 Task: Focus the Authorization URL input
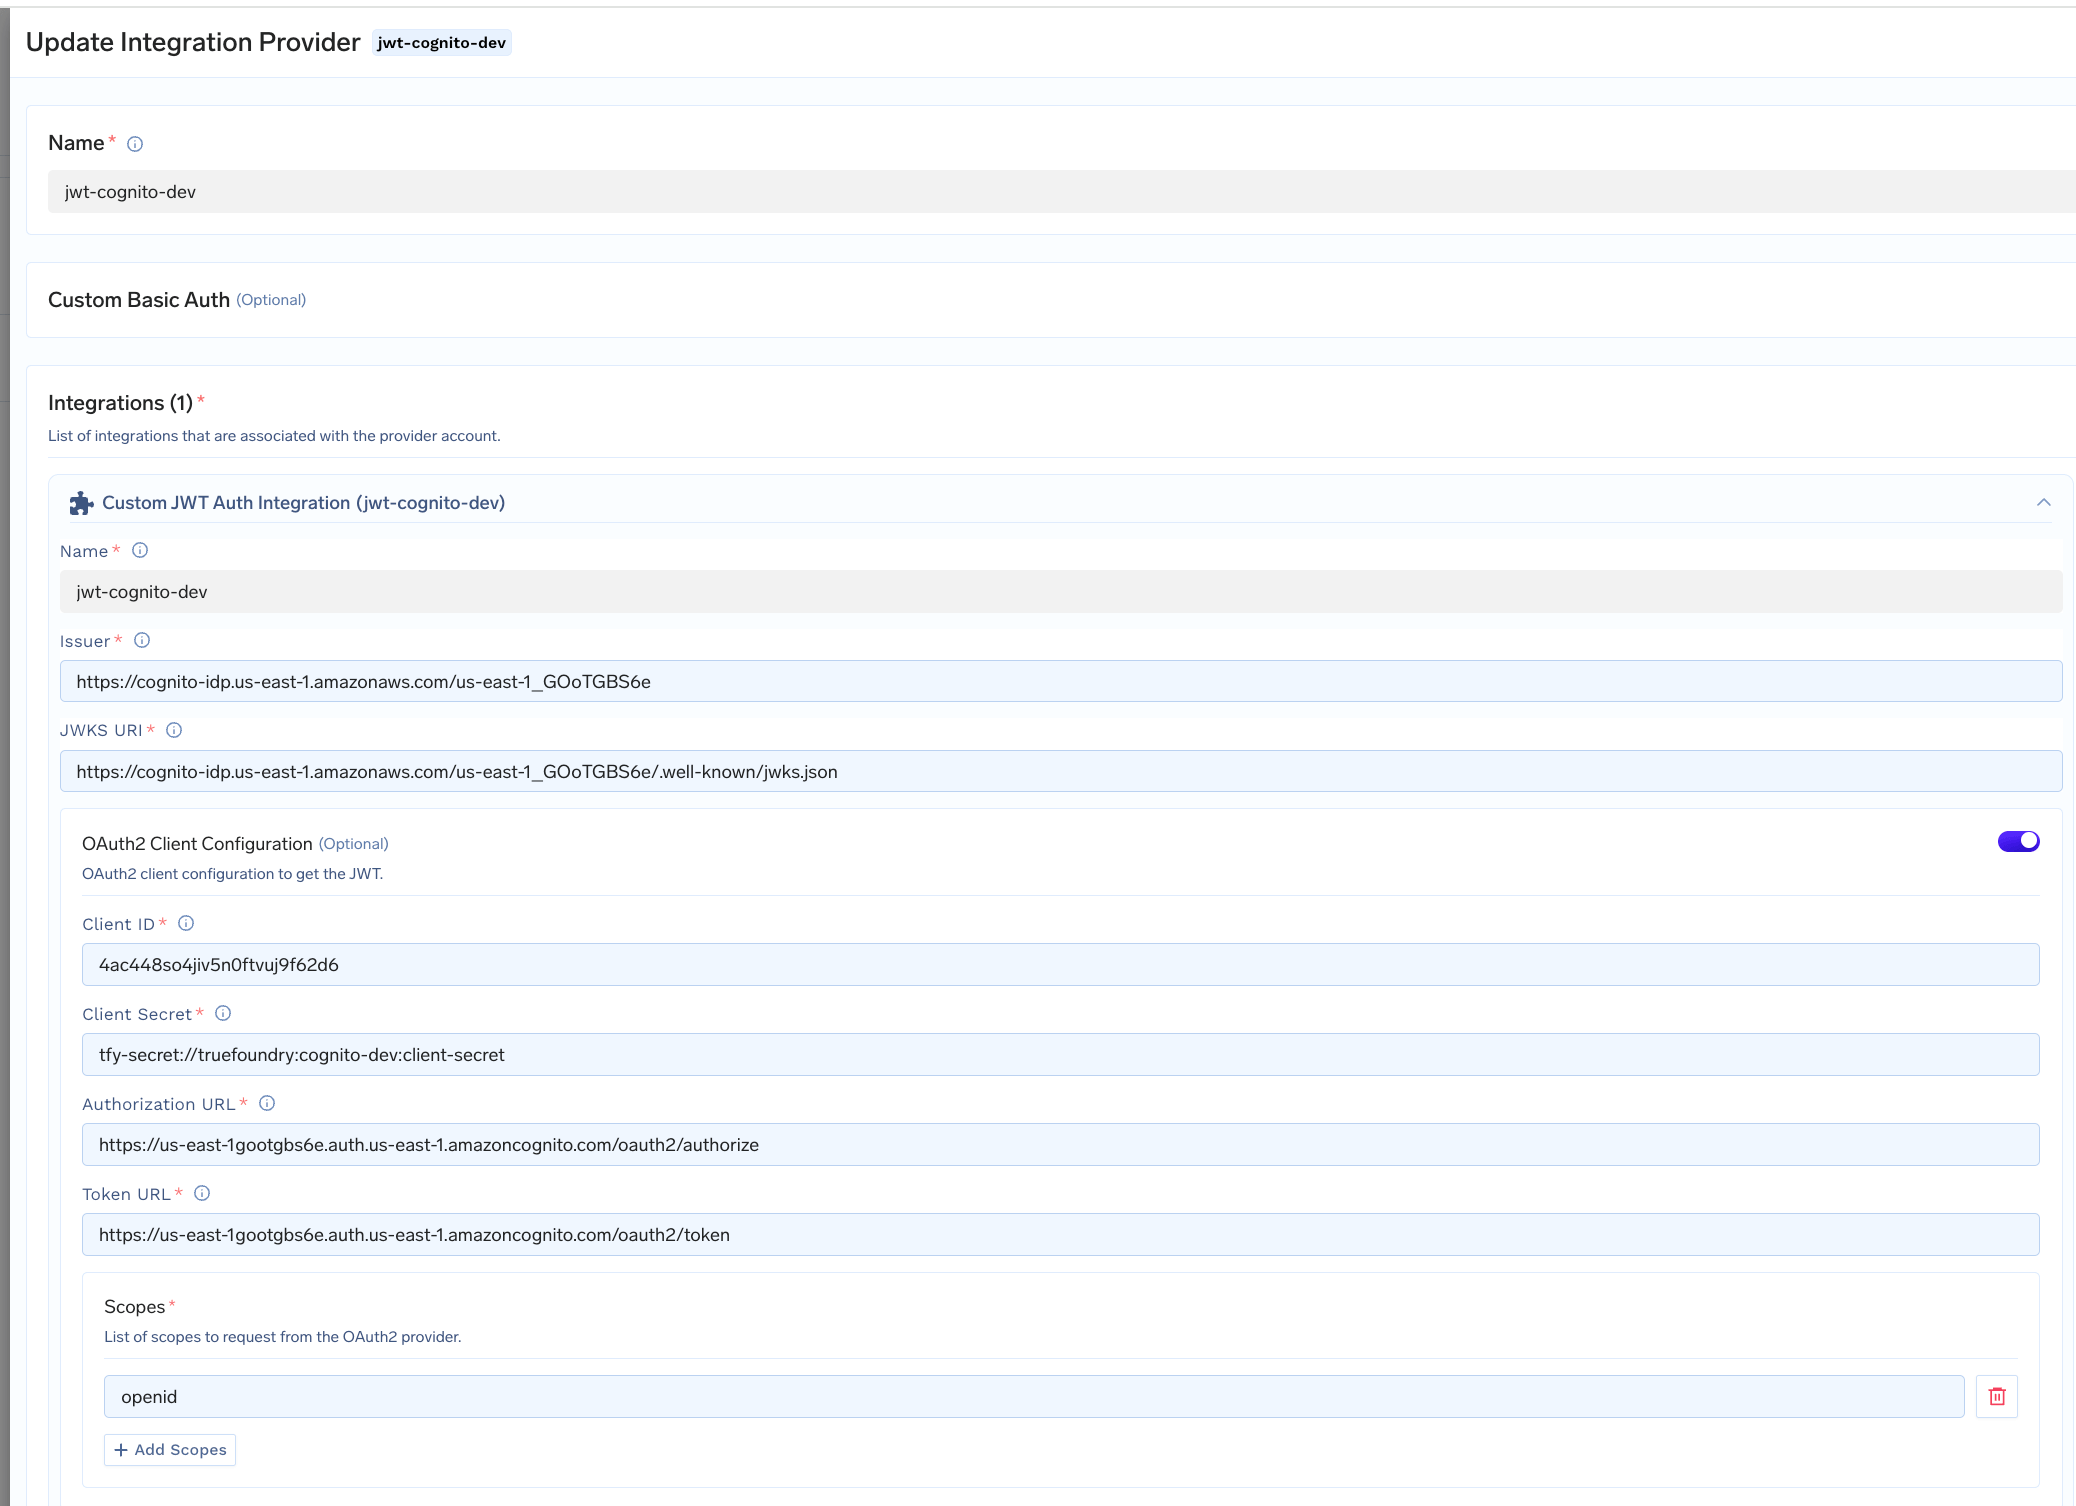pyautogui.click(x=1060, y=1144)
